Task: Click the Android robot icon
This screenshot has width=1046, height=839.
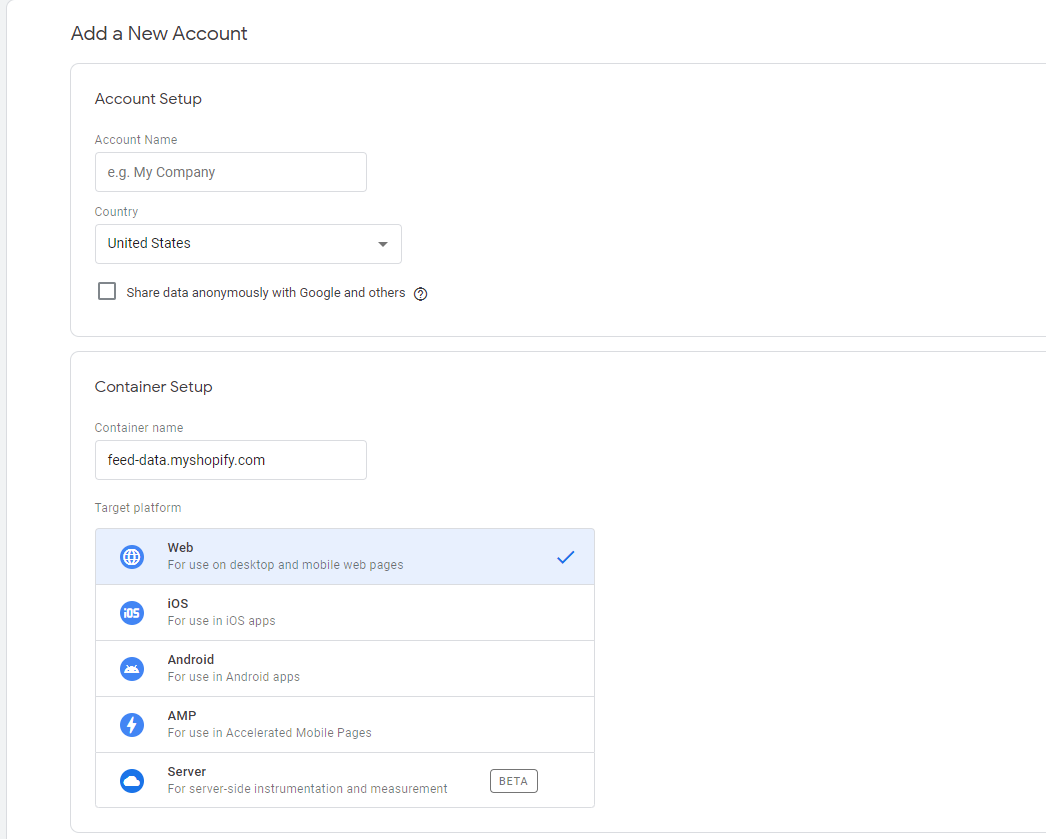Action: point(132,669)
